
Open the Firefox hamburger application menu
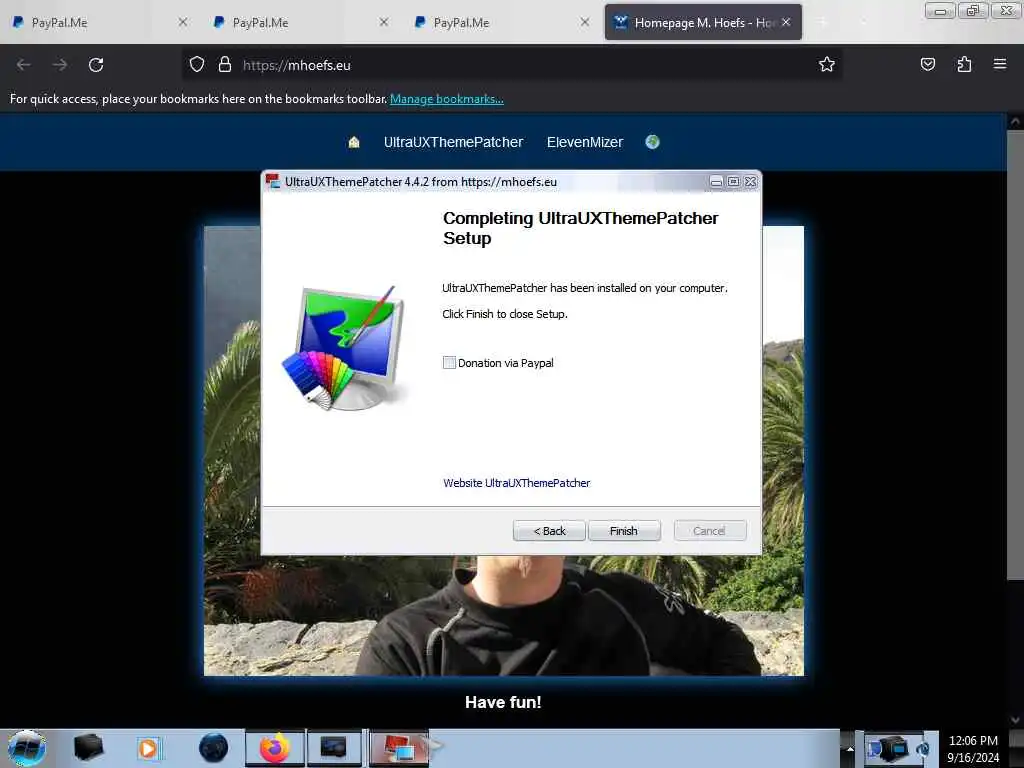pyautogui.click(x=1000, y=64)
